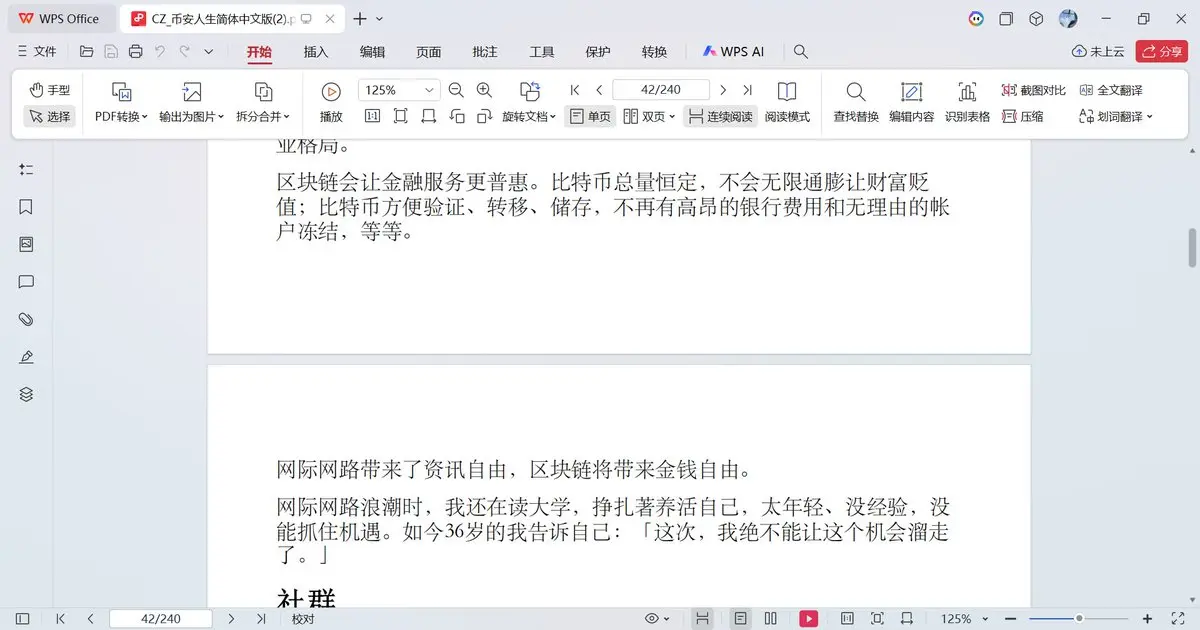Go to previous page in toolbar
The width and height of the screenshot is (1200, 630).
[599, 90]
